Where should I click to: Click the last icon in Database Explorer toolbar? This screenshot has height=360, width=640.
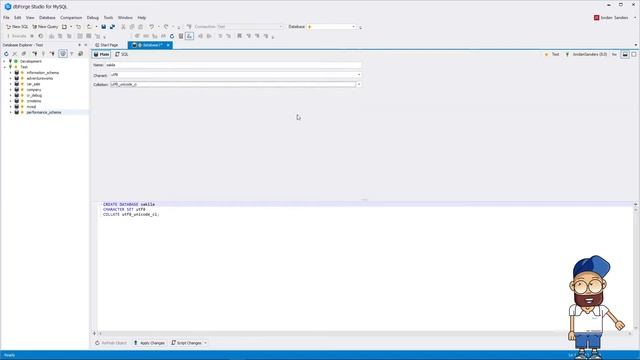80,53
